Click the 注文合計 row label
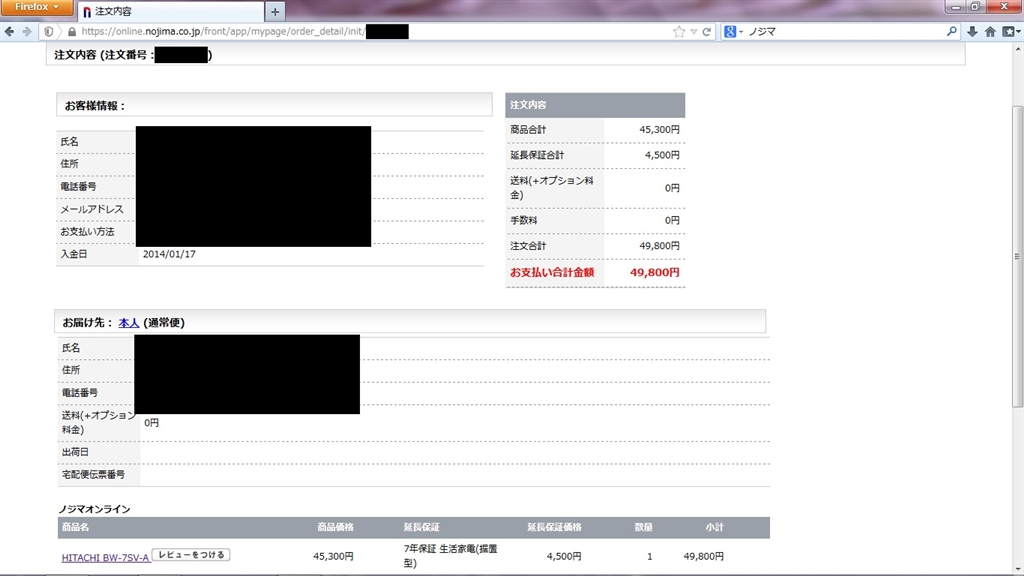 [x=528, y=246]
